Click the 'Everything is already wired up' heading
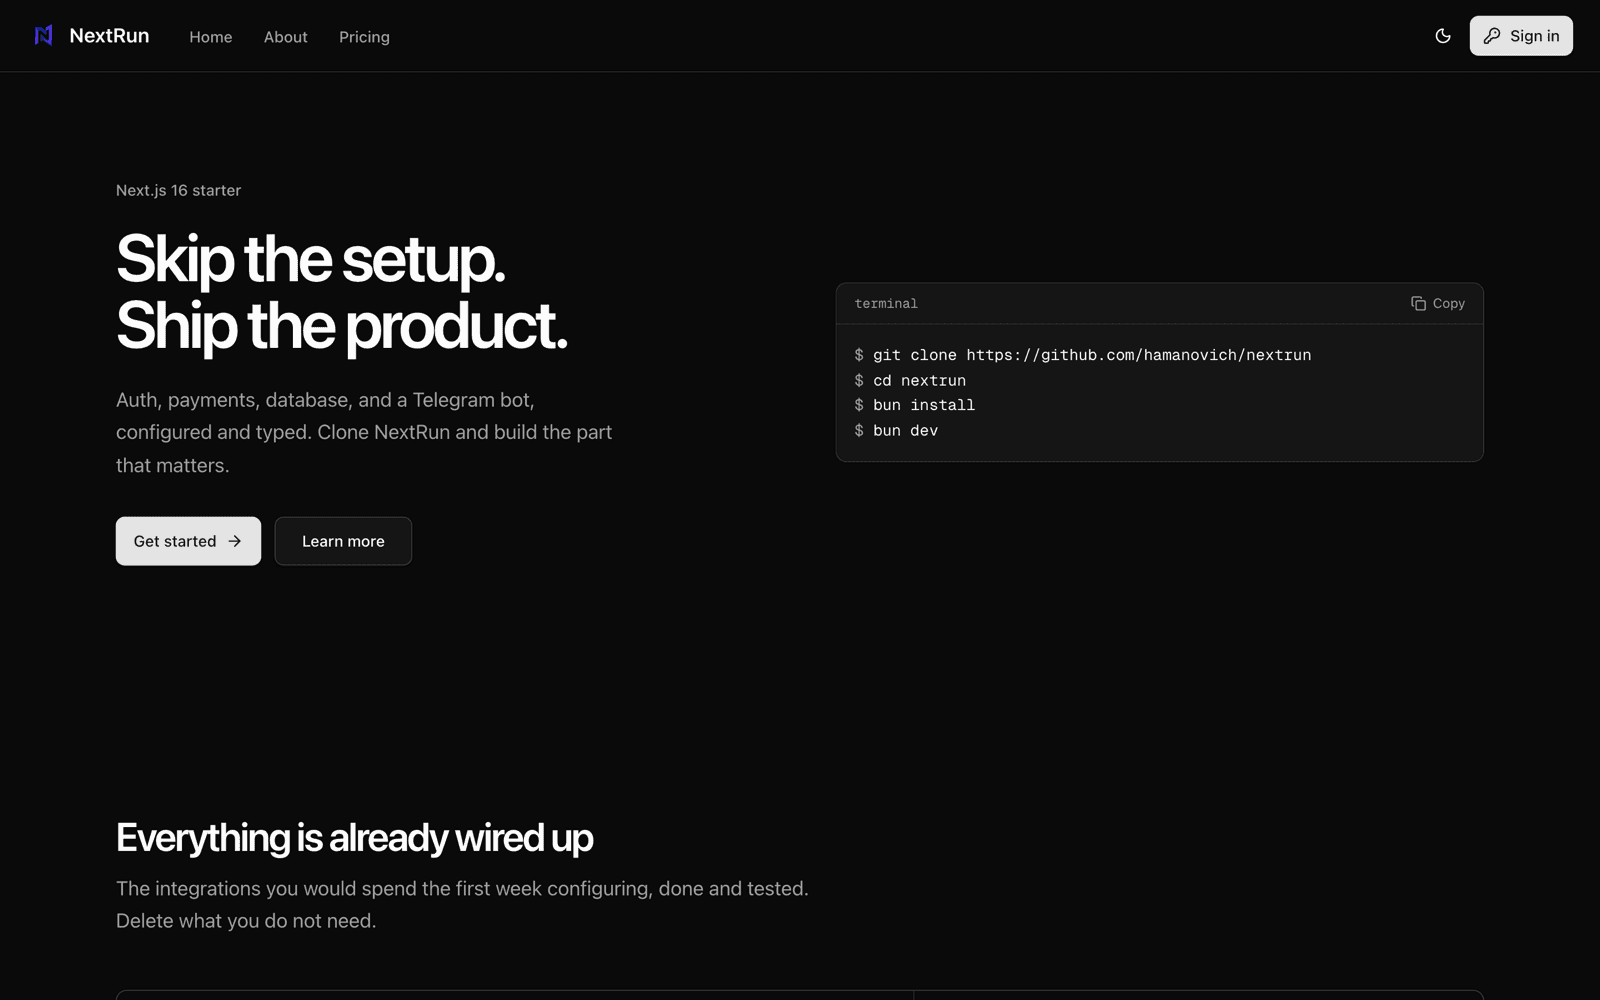This screenshot has height=1000, width=1600. point(354,838)
